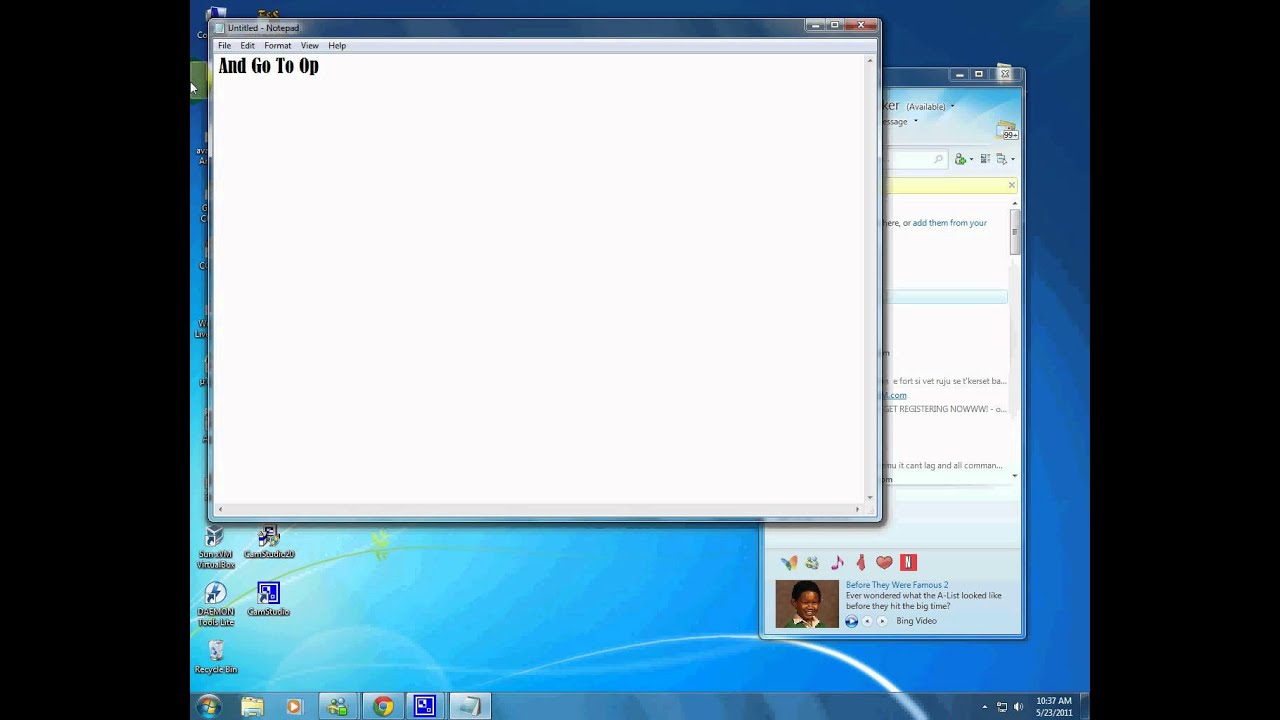Open the Sun xVM VirtualBox desktop shortcut
Image resolution: width=1280 pixels, height=720 pixels.
tap(215, 548)
